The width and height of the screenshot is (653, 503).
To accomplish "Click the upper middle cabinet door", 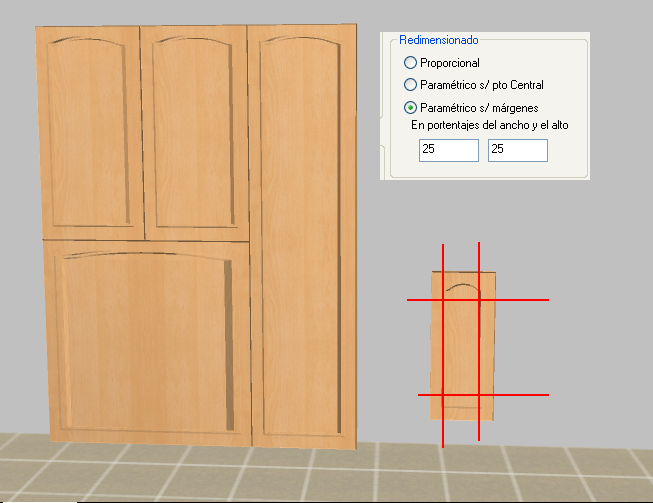I will pyautogui.click(x=194, y=132).
